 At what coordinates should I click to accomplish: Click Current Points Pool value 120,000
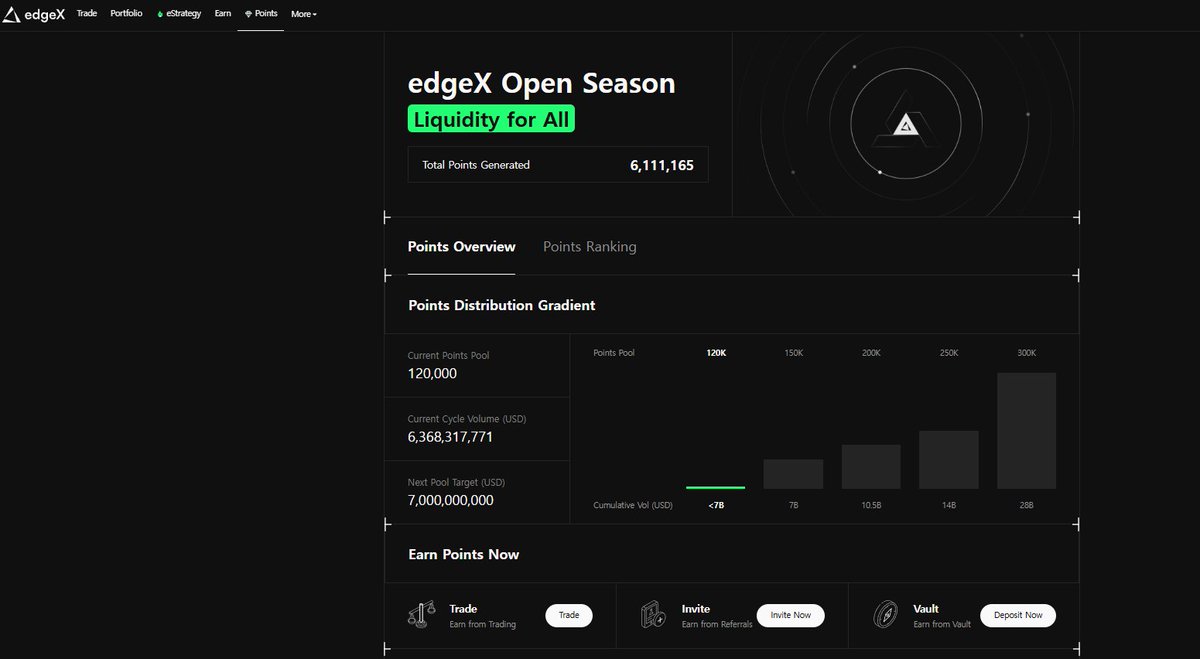[x=432, y=373]
